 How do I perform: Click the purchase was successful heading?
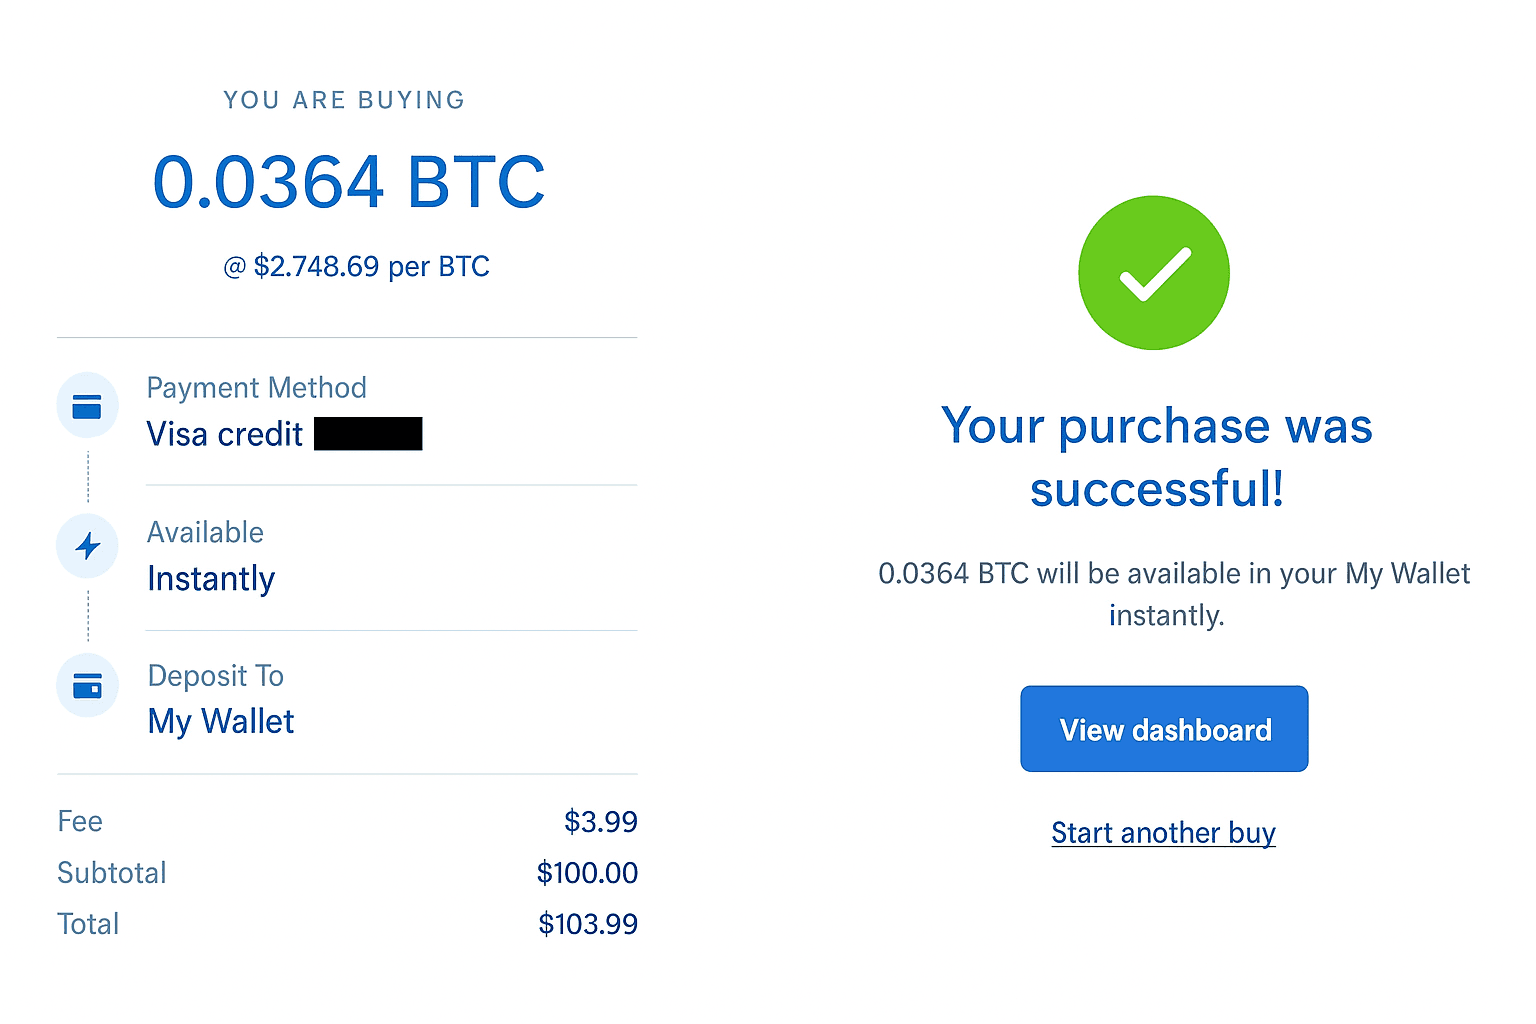1157,457
